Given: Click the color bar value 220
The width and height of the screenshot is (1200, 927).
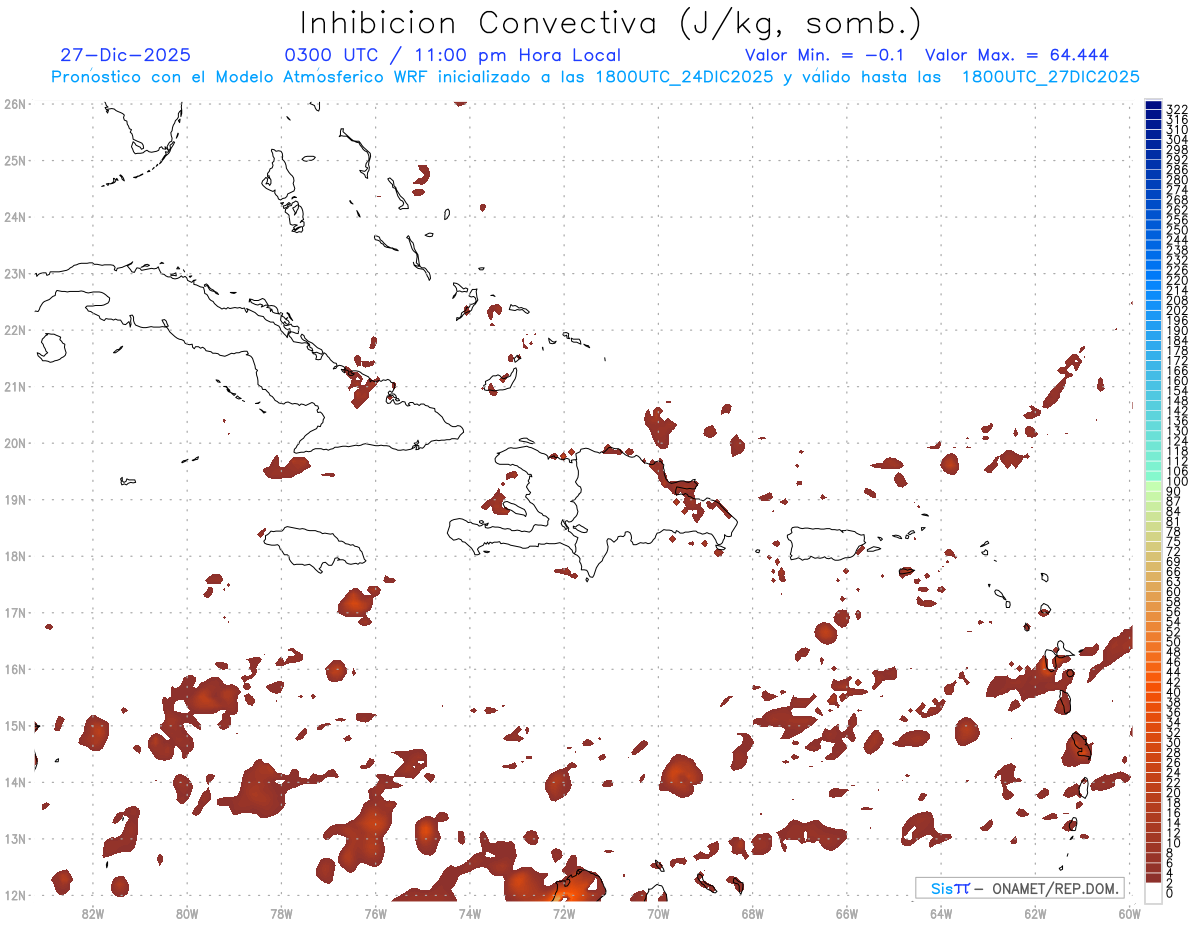Looking at the screenshot, I should pos(1177,280).
